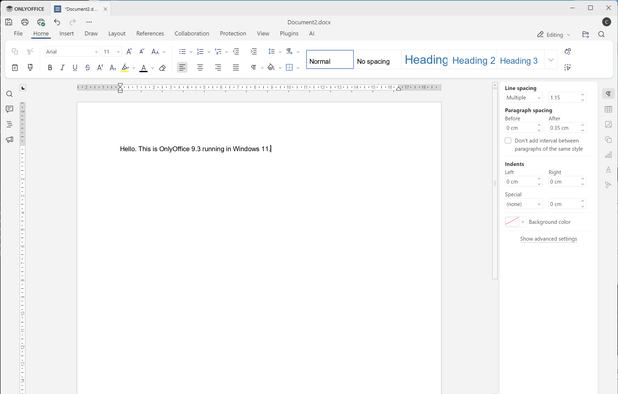The width and height of the screenshot is (618, 394).
Task: Open the Comments panel in left sidebar
Action: pos(9,109)
